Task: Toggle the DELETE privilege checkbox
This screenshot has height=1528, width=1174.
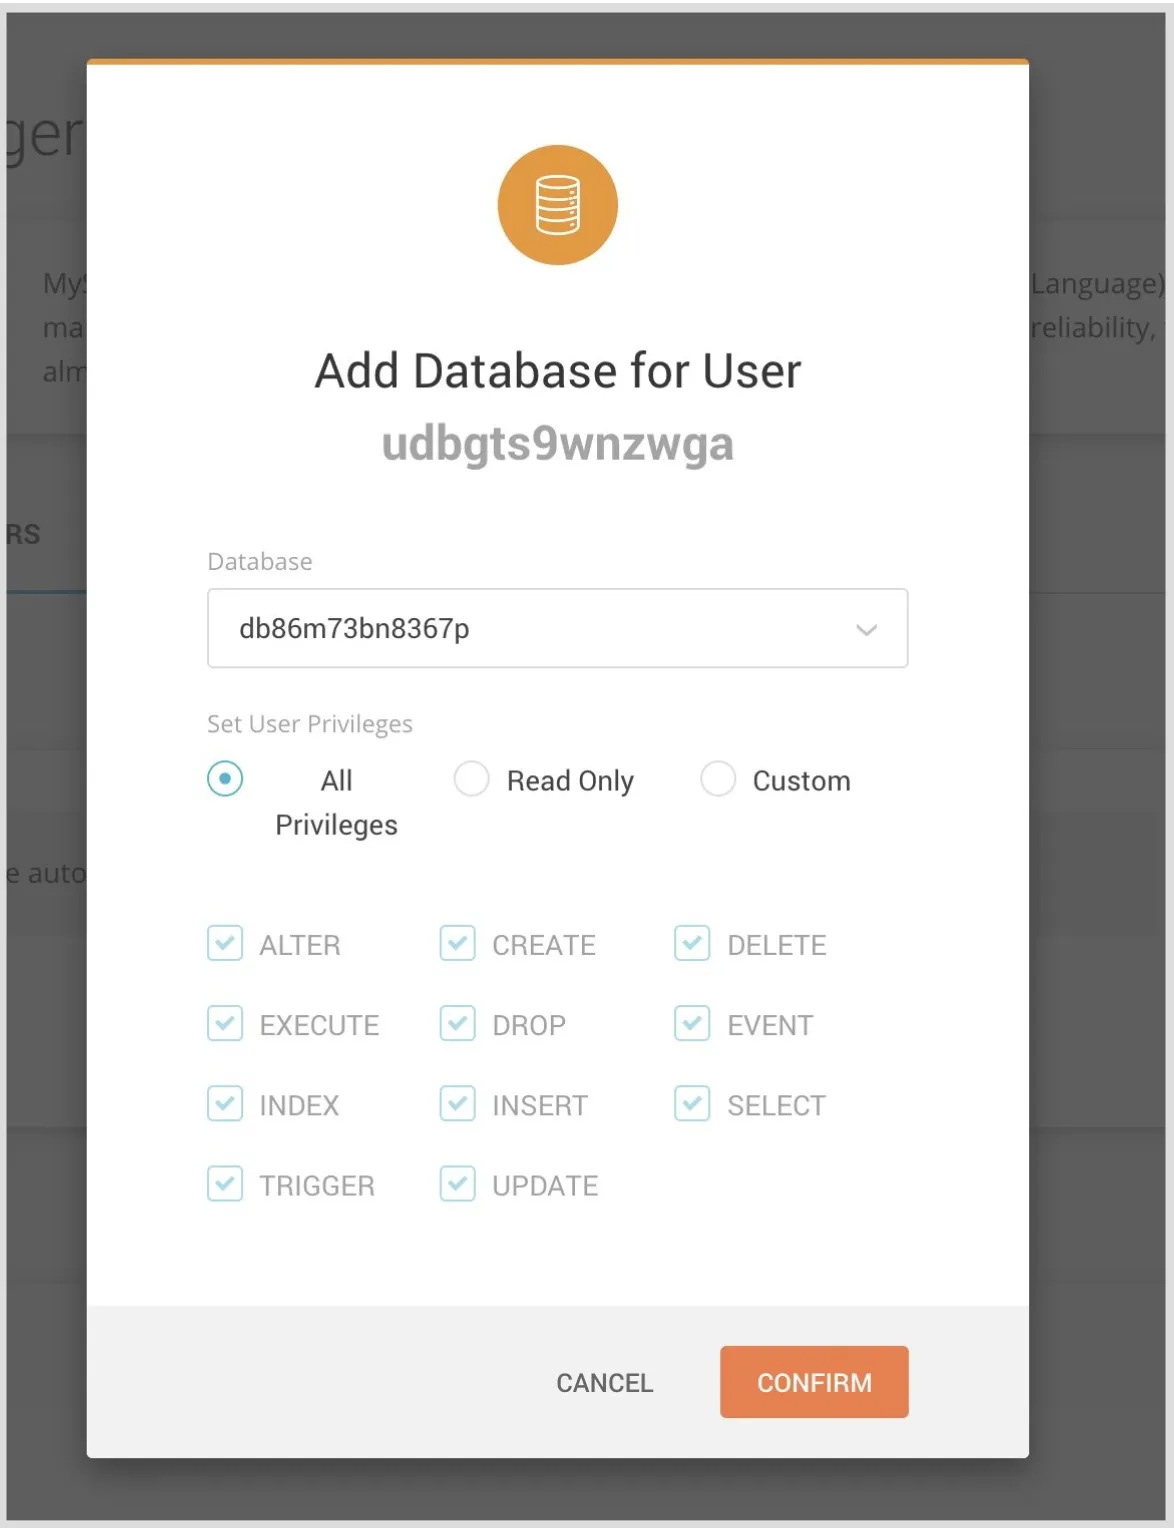Action: tap(692, 943)
